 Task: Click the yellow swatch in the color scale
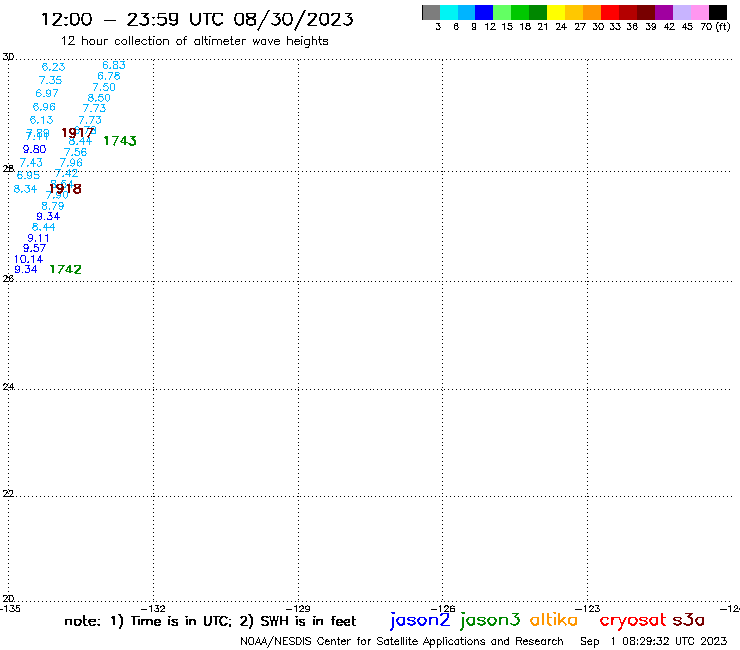556,12
